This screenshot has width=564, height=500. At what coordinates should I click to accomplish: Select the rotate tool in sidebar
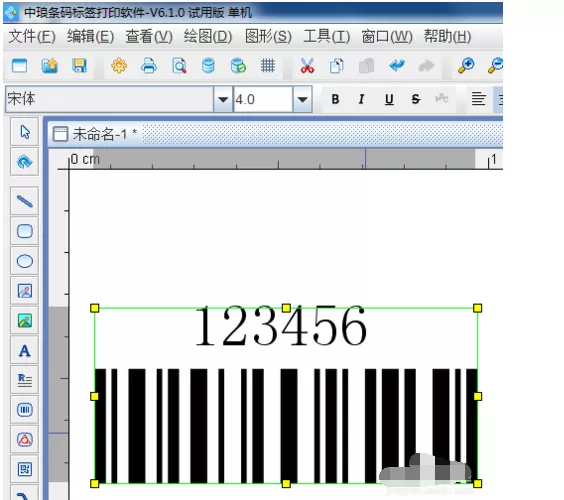point(24,162)
